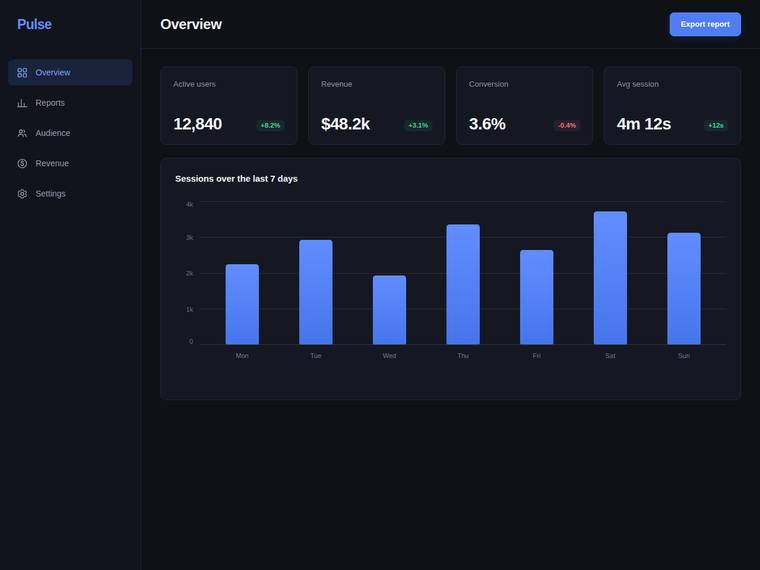Click the Saturday bar in sessions chart

(x=610, y=278)
